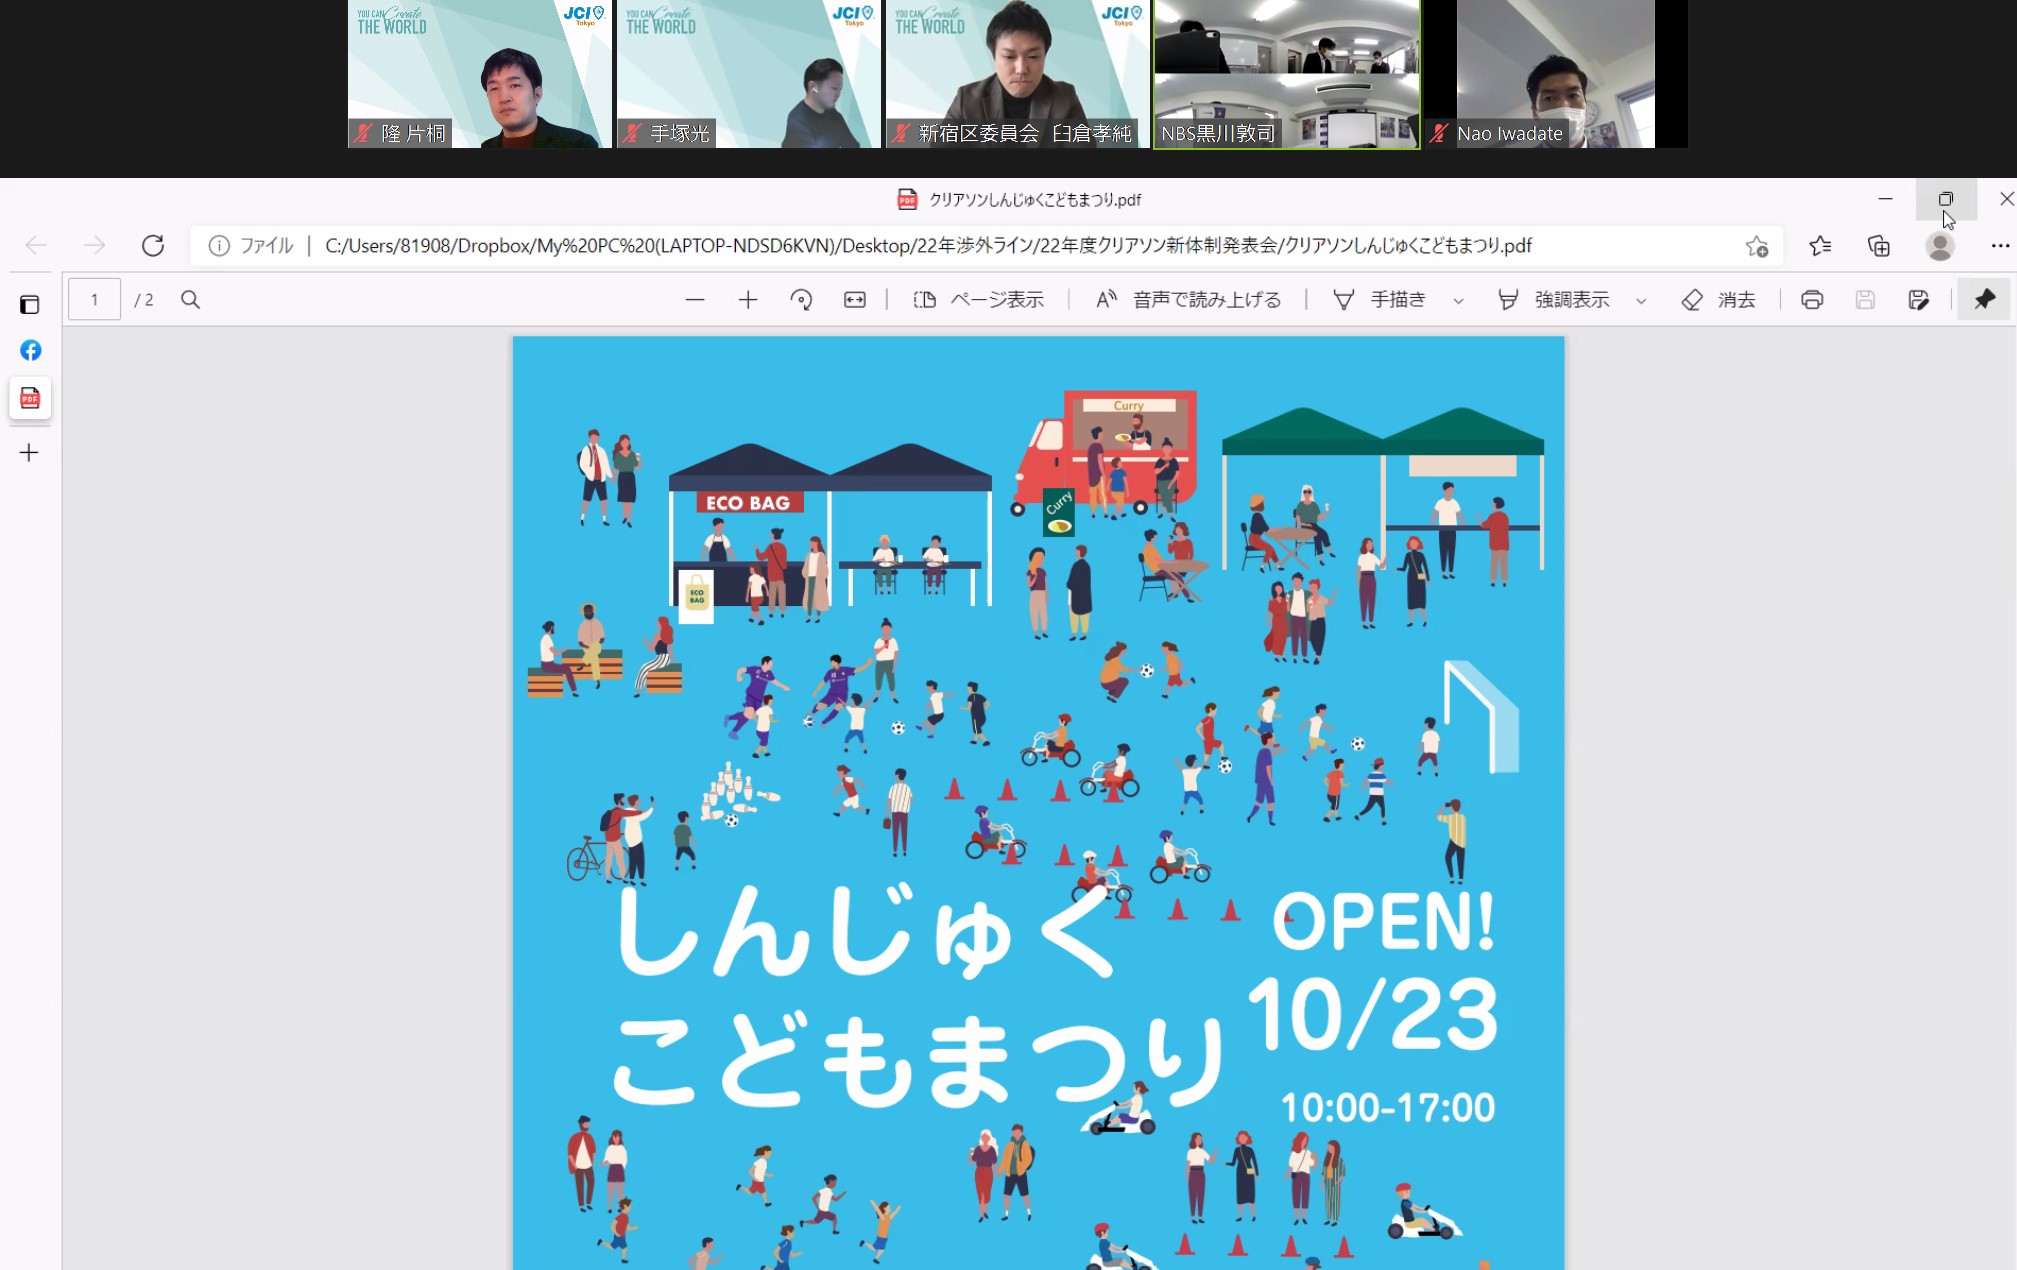
Task: Add this page to favorites
Action: click(x=1757, y=246)
